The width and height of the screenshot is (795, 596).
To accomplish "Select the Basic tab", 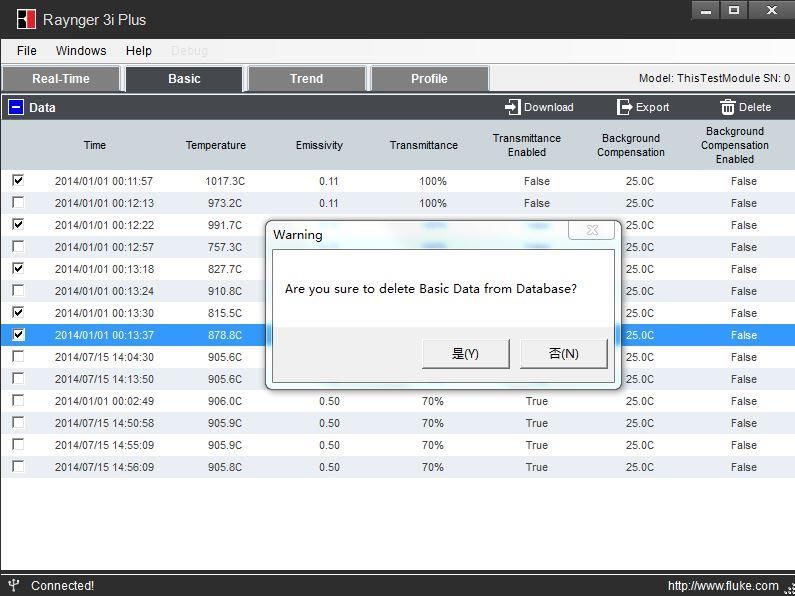I will pos(184,79).
